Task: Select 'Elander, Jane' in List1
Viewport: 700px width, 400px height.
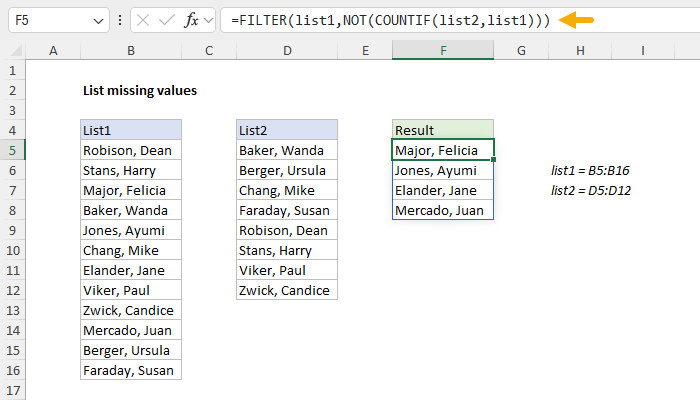Action: (x=131, y=271)
